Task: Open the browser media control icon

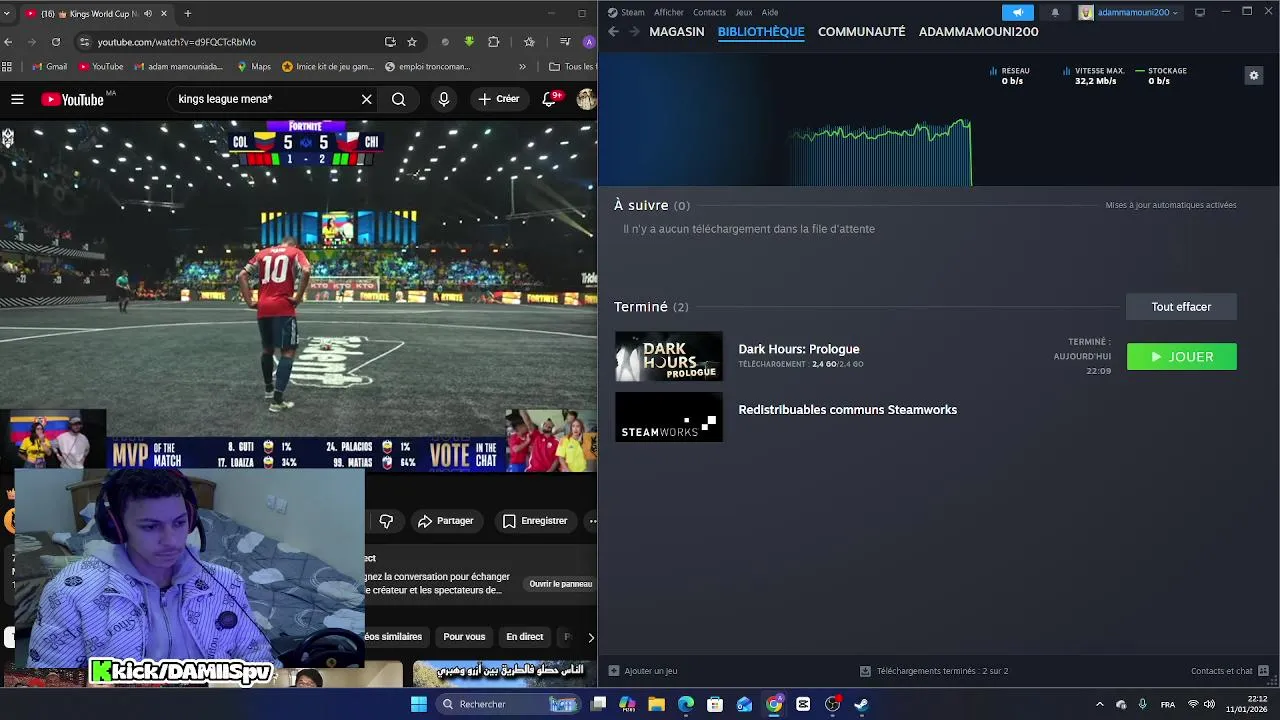Action: tap(565, 42)
